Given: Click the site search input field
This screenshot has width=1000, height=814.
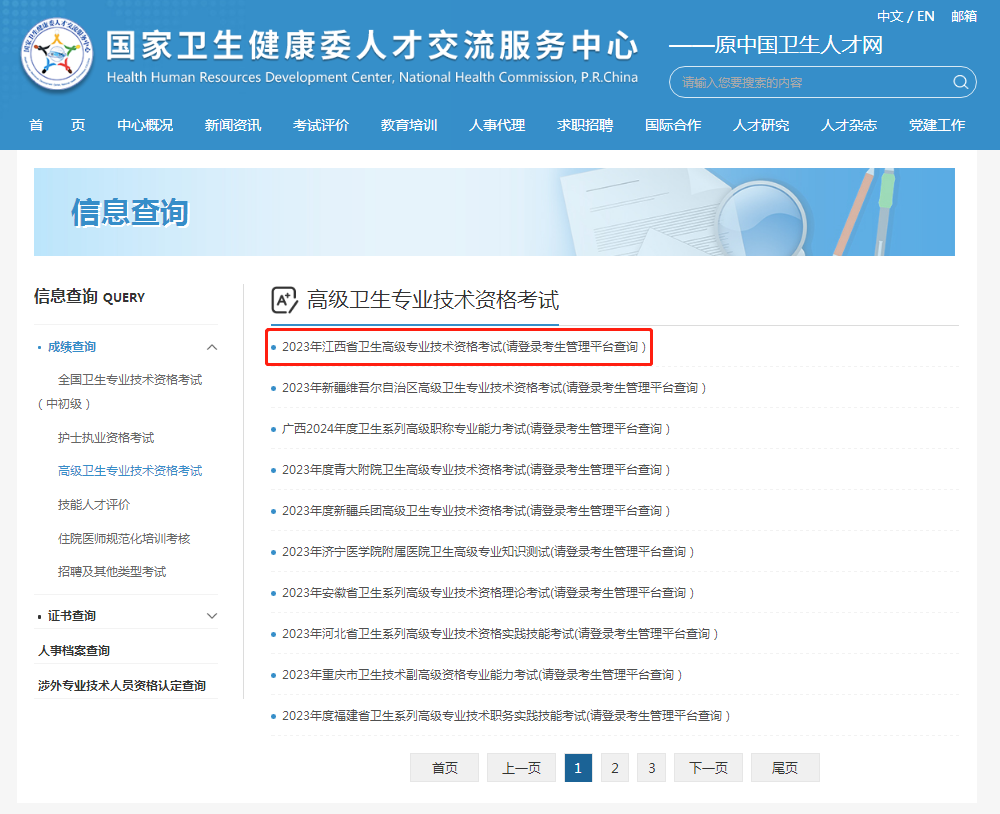Looking at the screenshot, I should [x=810, y=82].
